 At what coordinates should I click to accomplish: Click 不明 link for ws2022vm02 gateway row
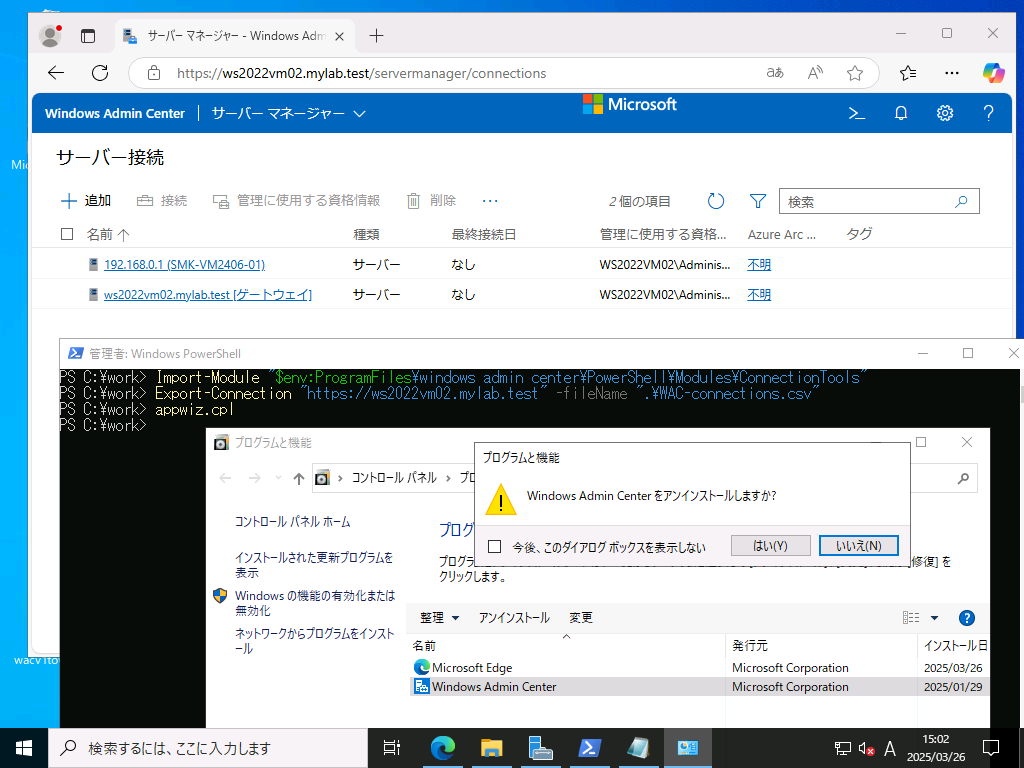tap(759, 295)
